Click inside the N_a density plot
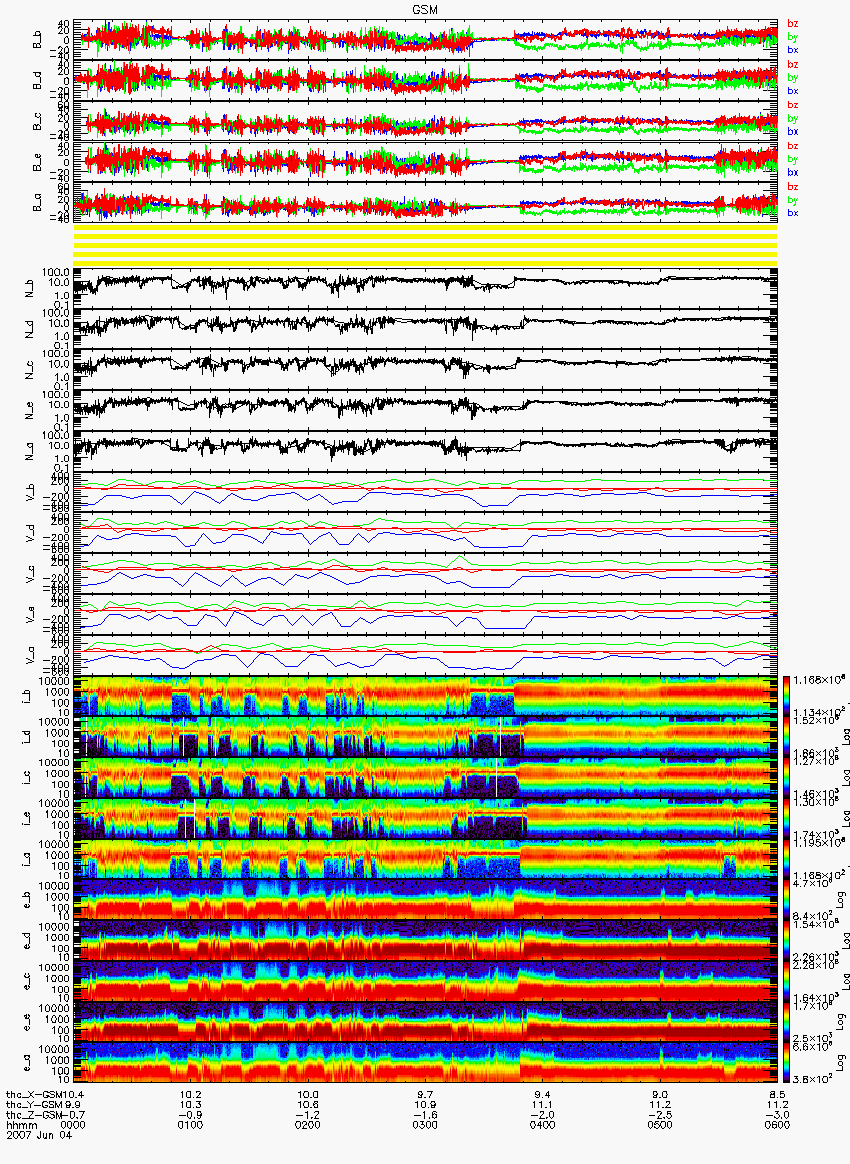This screenshot has height=1164, width=850. 425,451
